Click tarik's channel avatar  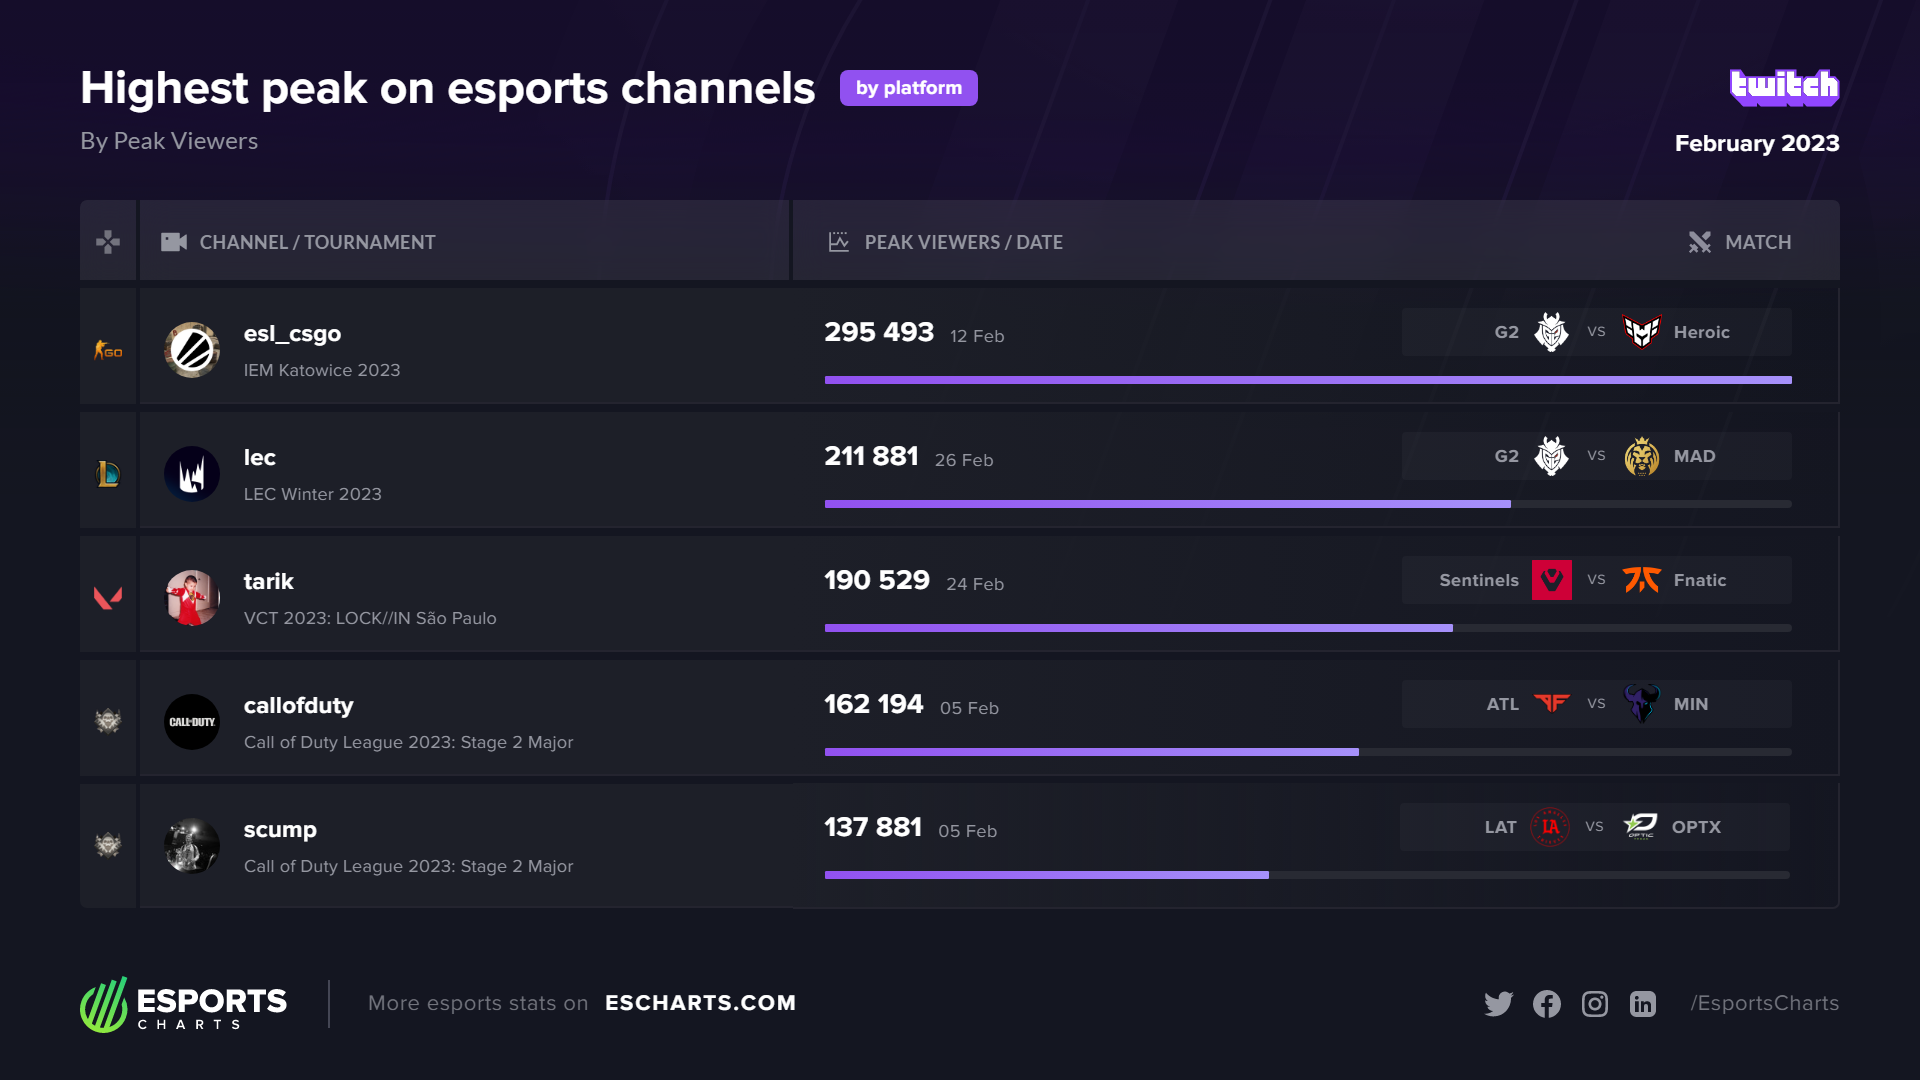point(192,597)
